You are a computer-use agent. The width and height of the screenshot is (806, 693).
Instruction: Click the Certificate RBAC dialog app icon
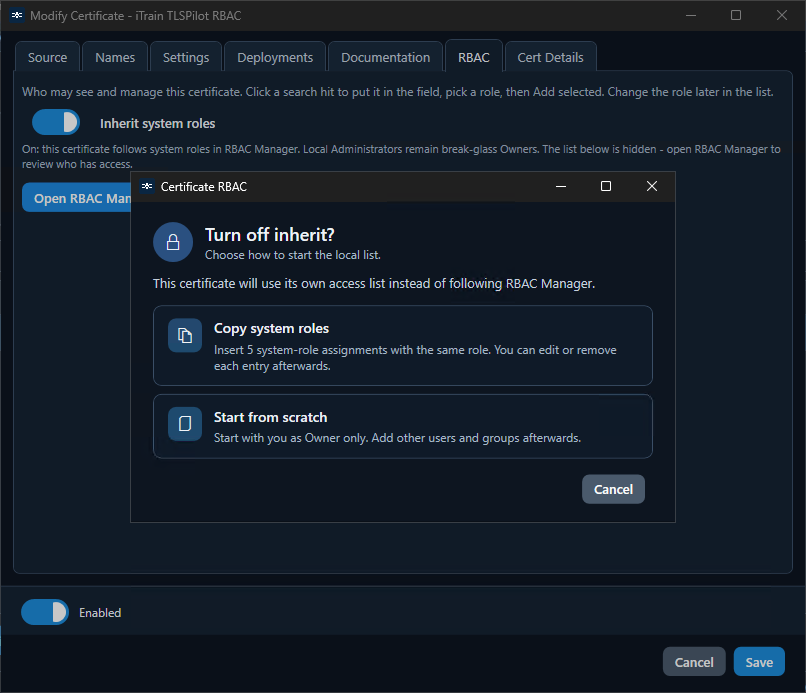point(147,186)
